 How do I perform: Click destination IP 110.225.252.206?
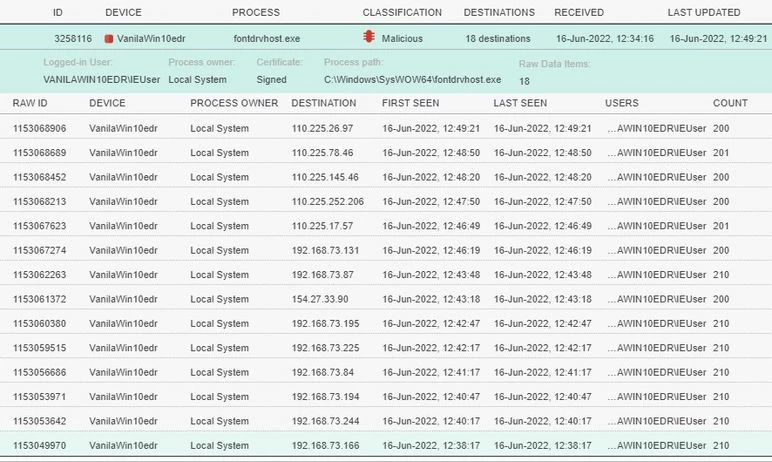(328, 201)
